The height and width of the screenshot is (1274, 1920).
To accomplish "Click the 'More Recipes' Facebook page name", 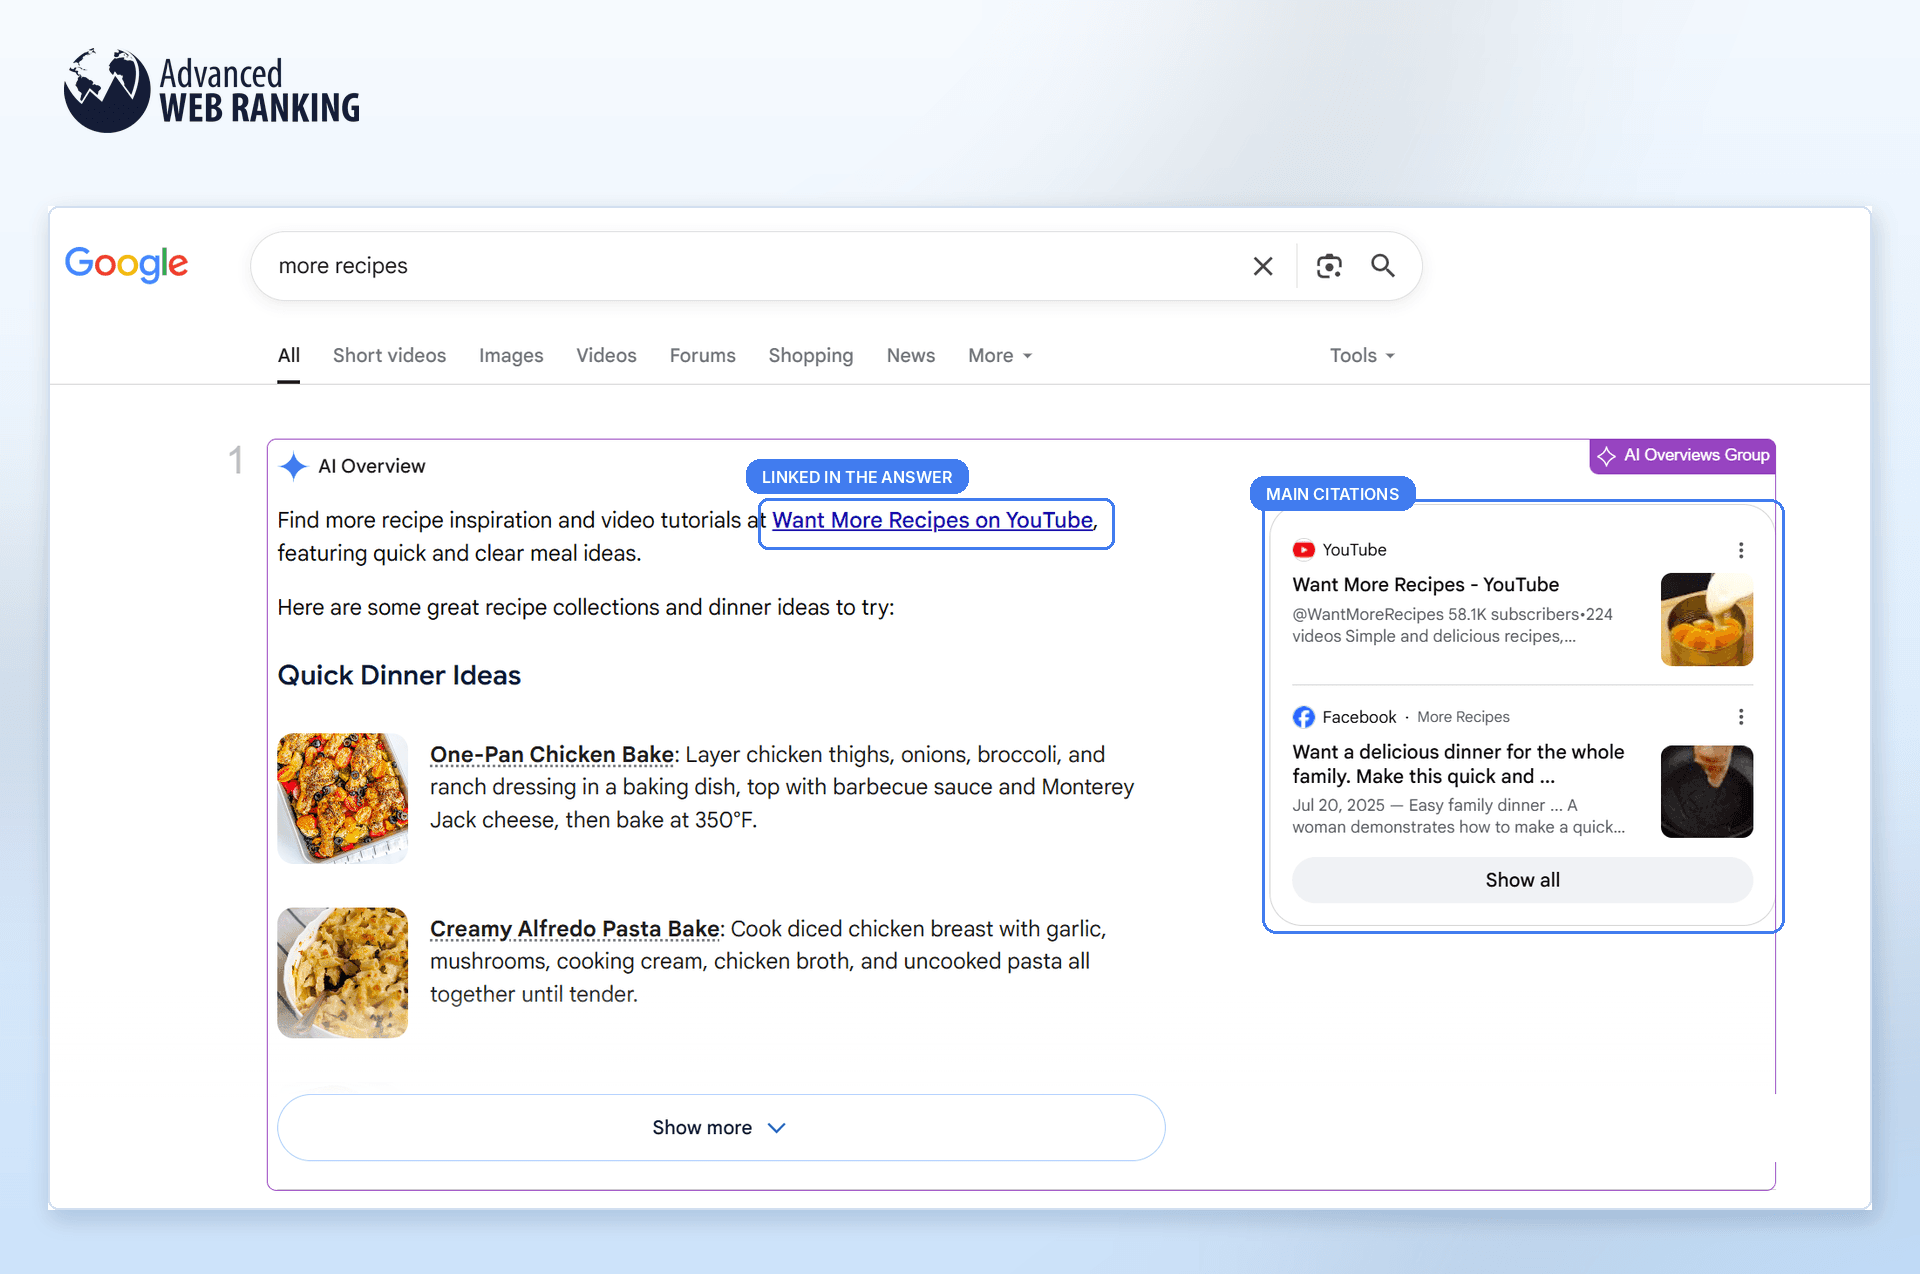I will coord(1463,717).
